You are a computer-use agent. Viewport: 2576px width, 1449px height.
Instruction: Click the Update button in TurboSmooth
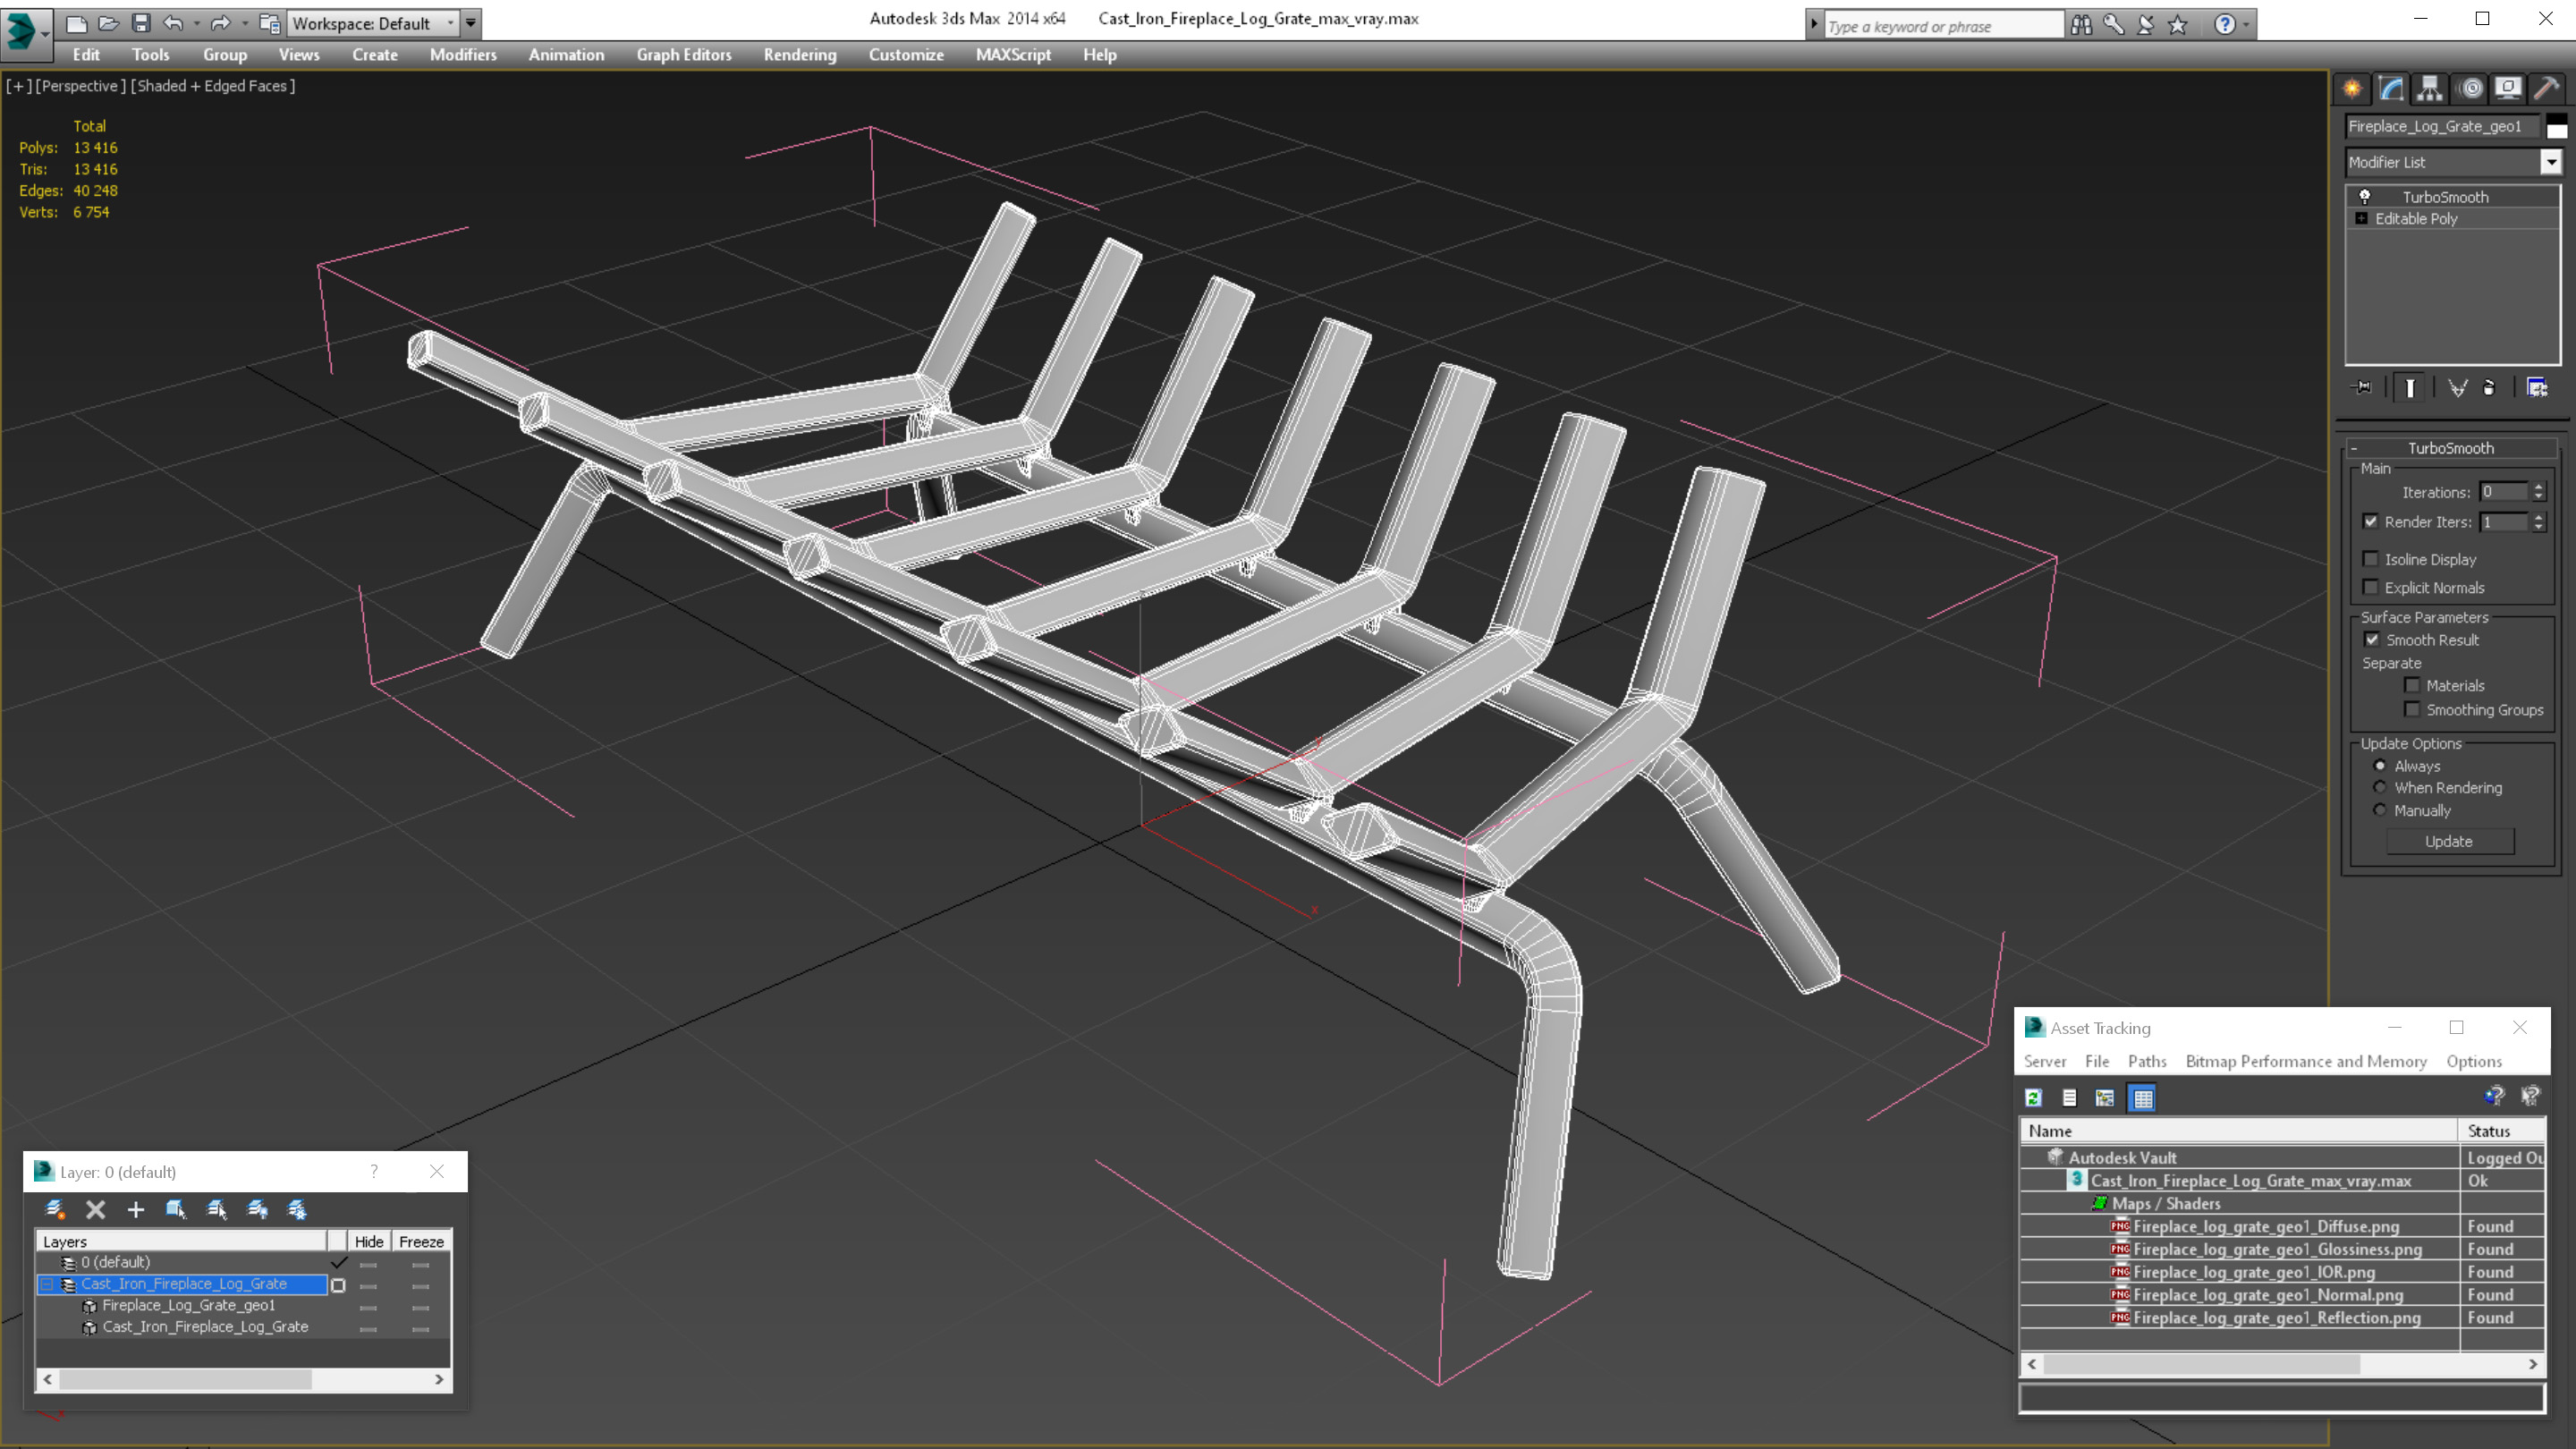(x=2449, y=842)
